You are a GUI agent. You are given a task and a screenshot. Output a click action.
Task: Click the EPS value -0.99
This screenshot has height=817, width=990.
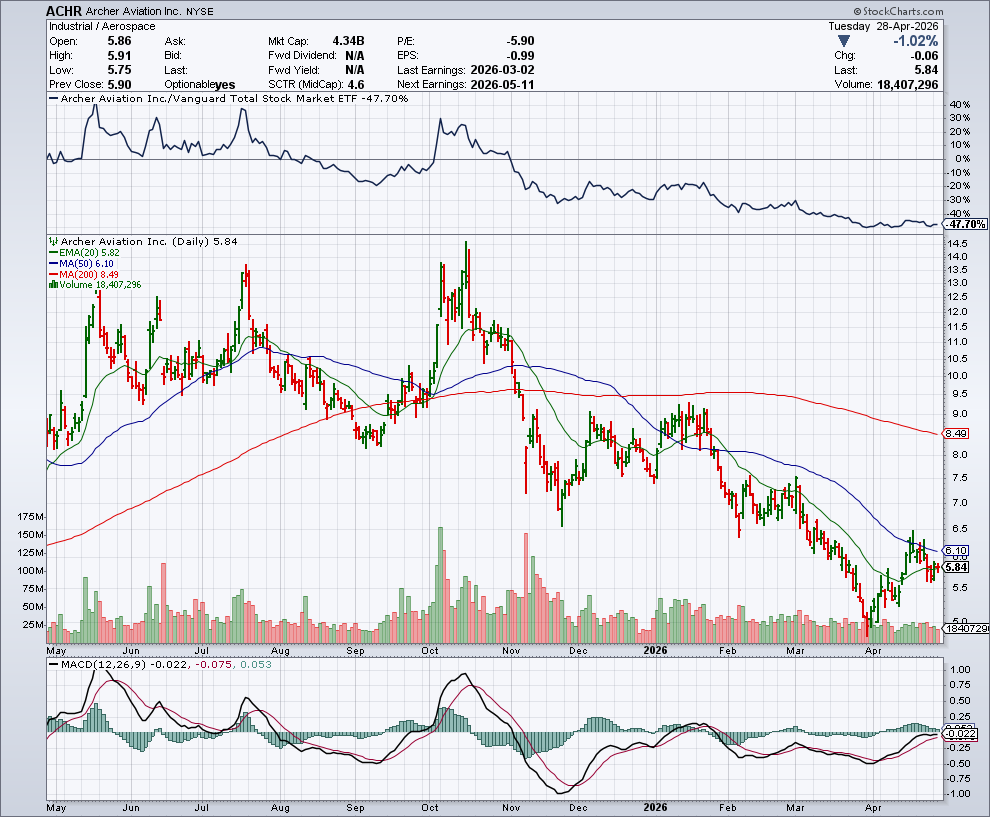[520, 56]
